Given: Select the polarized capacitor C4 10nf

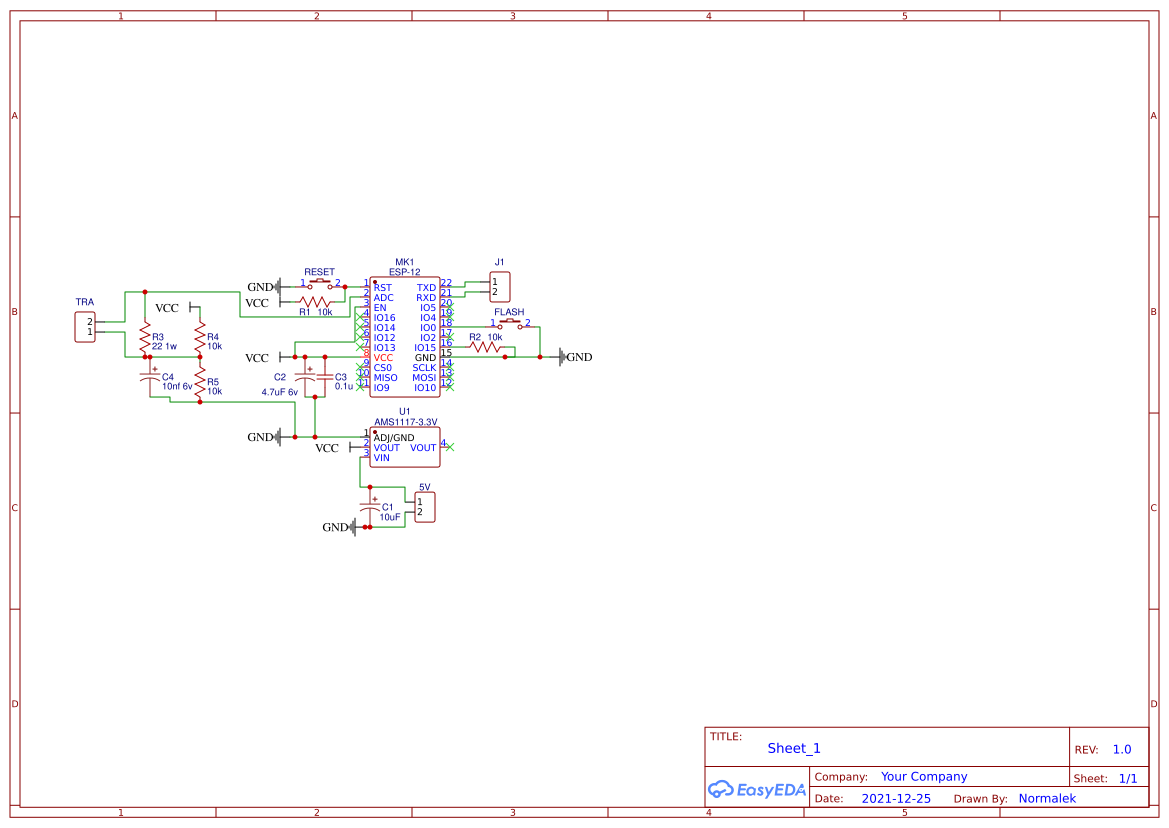Looking at the screenshot, I should 152,377.
